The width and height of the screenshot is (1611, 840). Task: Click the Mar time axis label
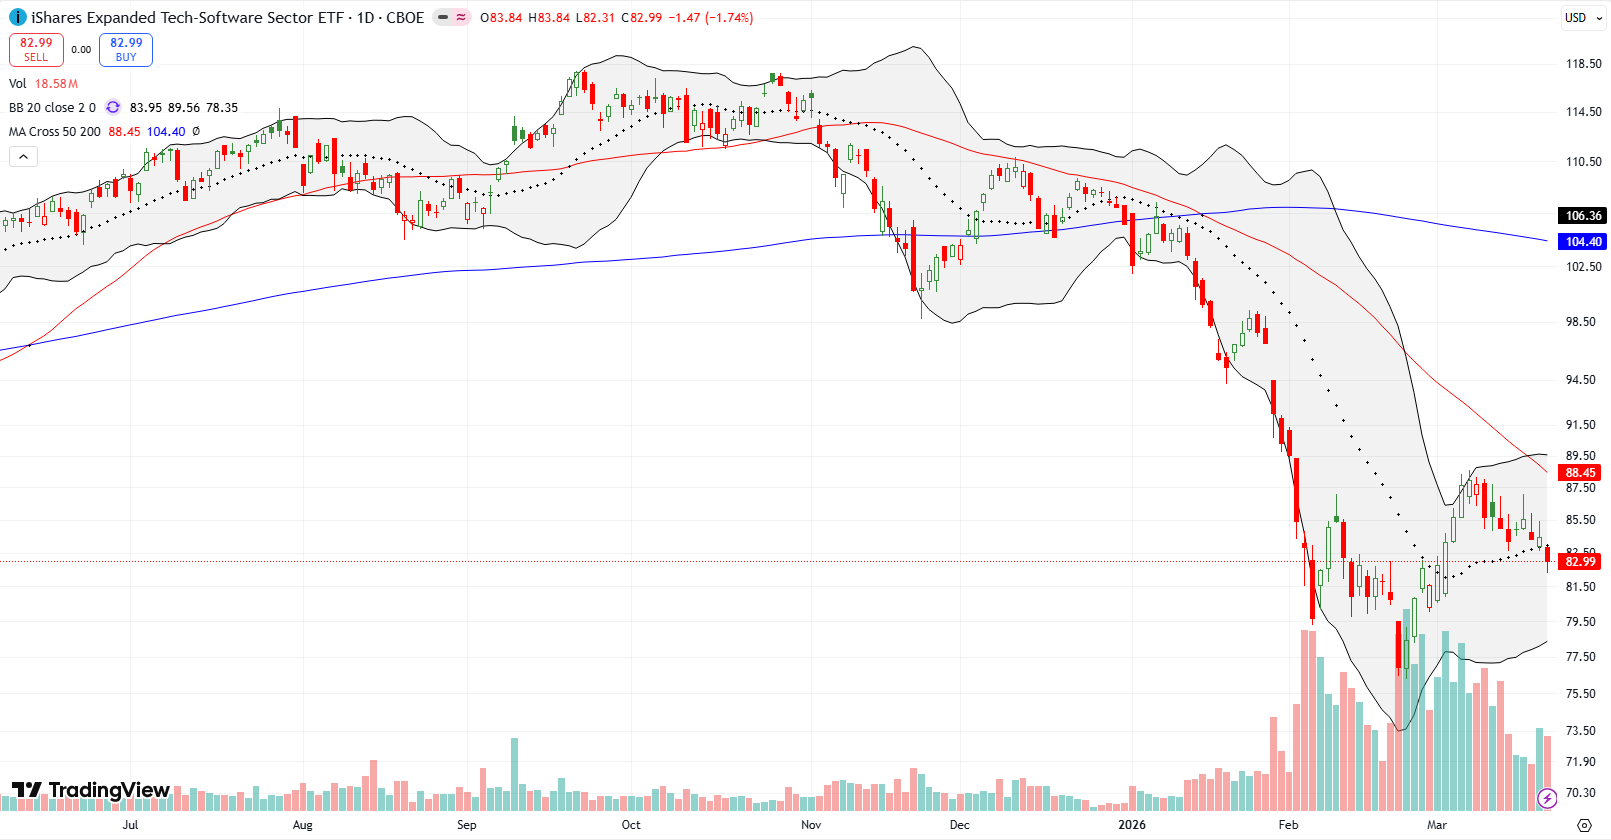click(x=1437, y=825)
